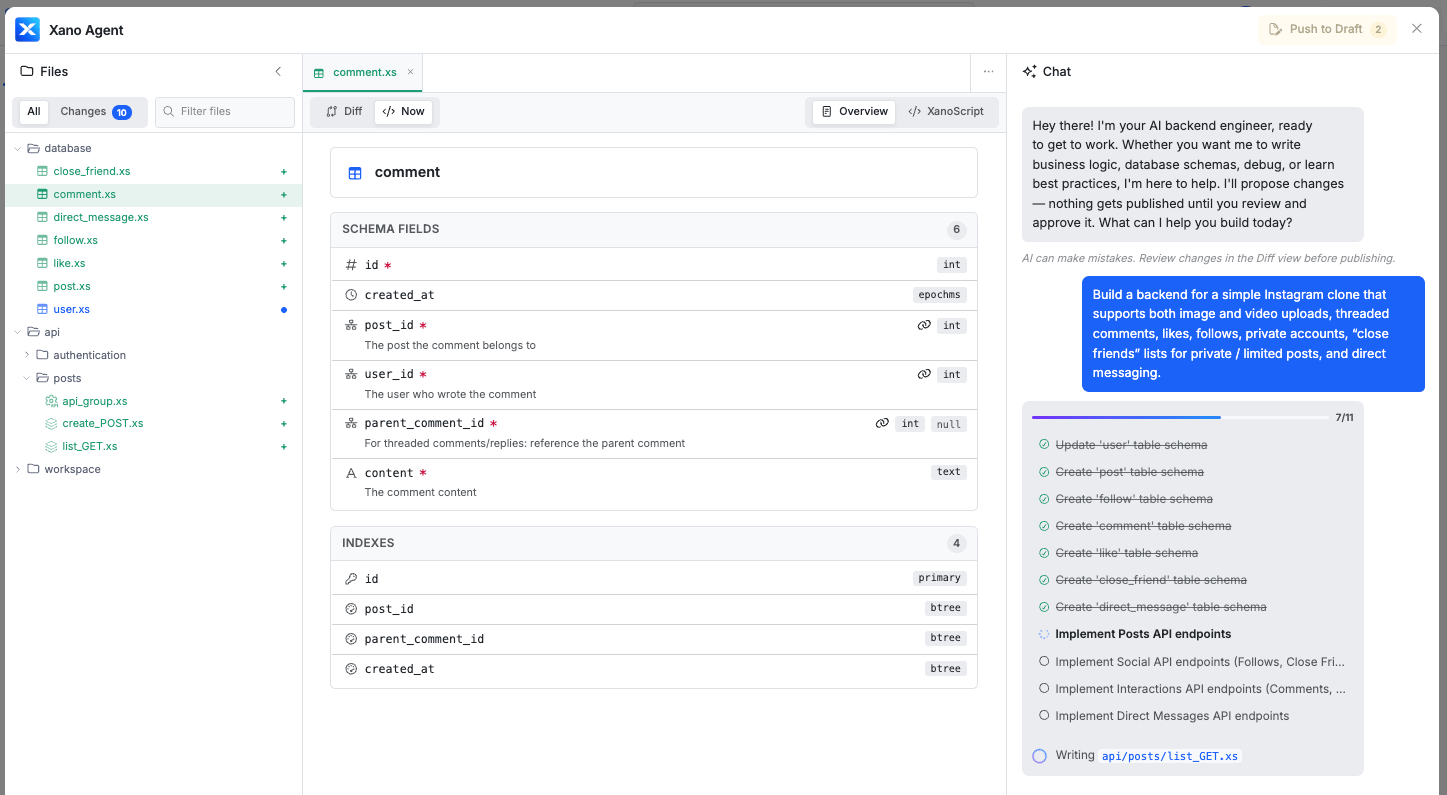
Task: Collapse the Files panel with chevron
Action: tap(278, 71)
